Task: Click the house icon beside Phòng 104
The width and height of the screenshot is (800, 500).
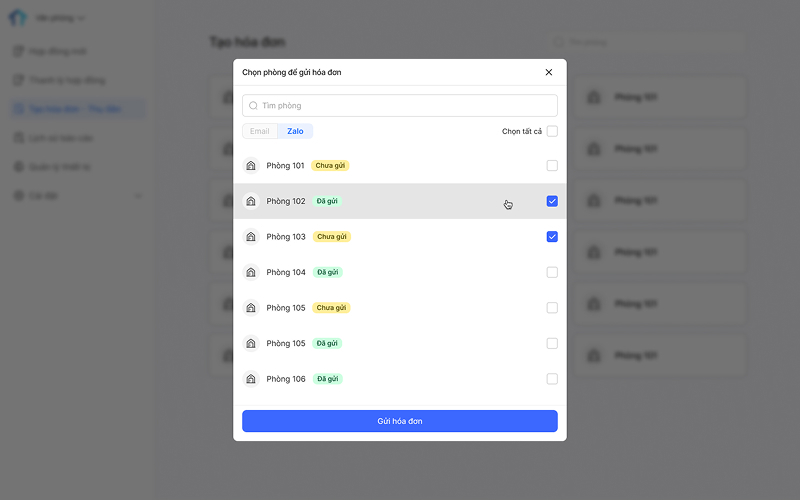Action: (x=251, y=272)
